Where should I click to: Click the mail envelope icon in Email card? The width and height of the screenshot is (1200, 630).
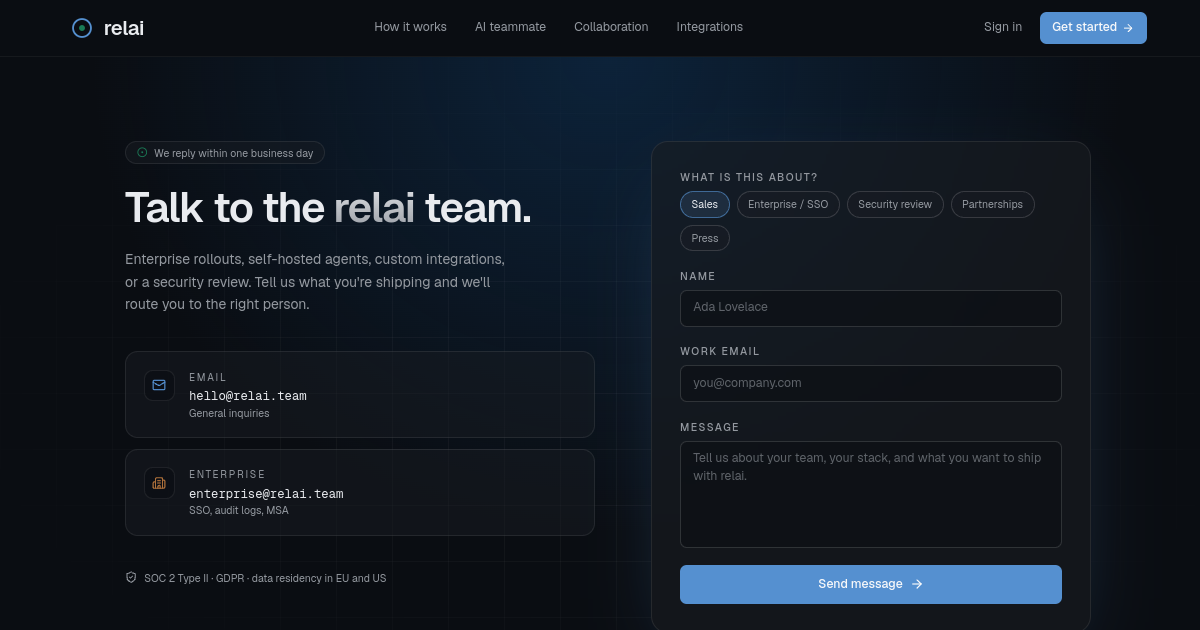point(159,385)
